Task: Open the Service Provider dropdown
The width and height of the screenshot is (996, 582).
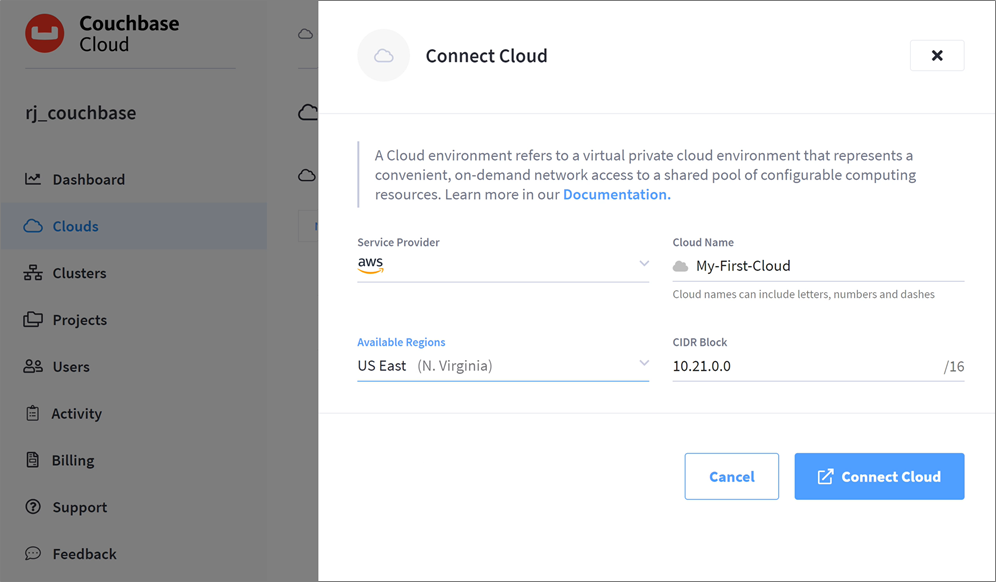Action: (503, 264)
